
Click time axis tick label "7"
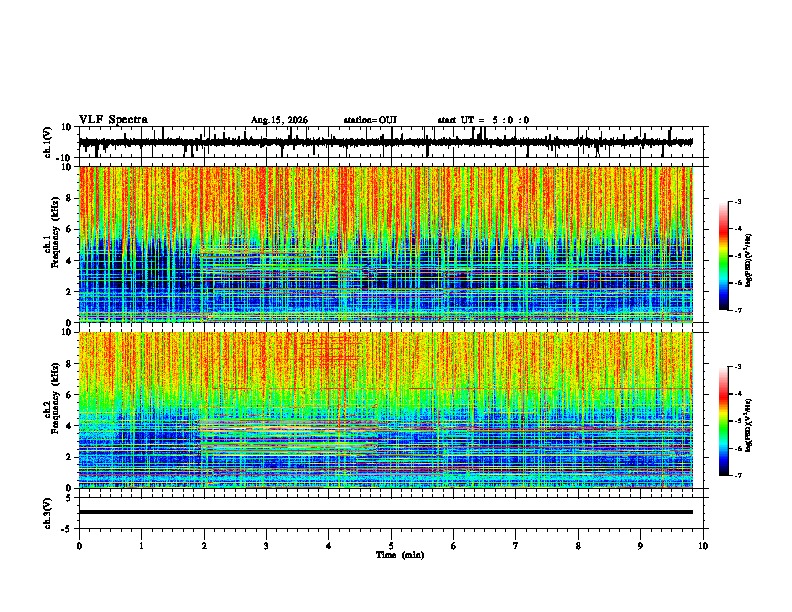click(x=516, y=546)
